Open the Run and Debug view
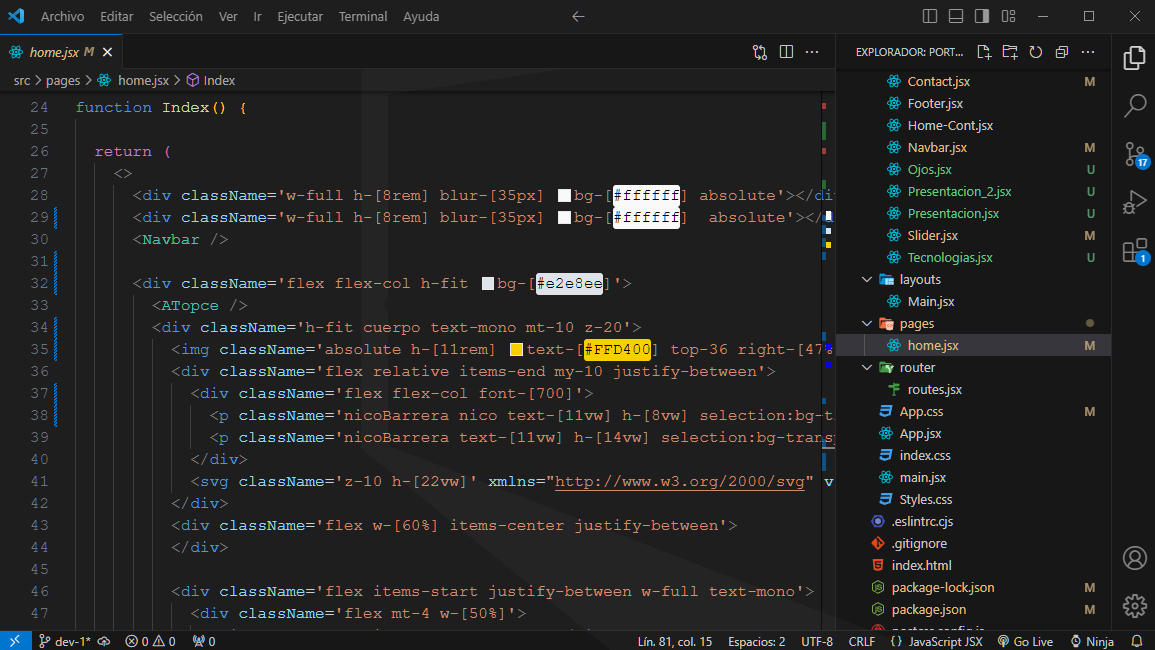This screenshot has width=1155, height=650. 1134,202
